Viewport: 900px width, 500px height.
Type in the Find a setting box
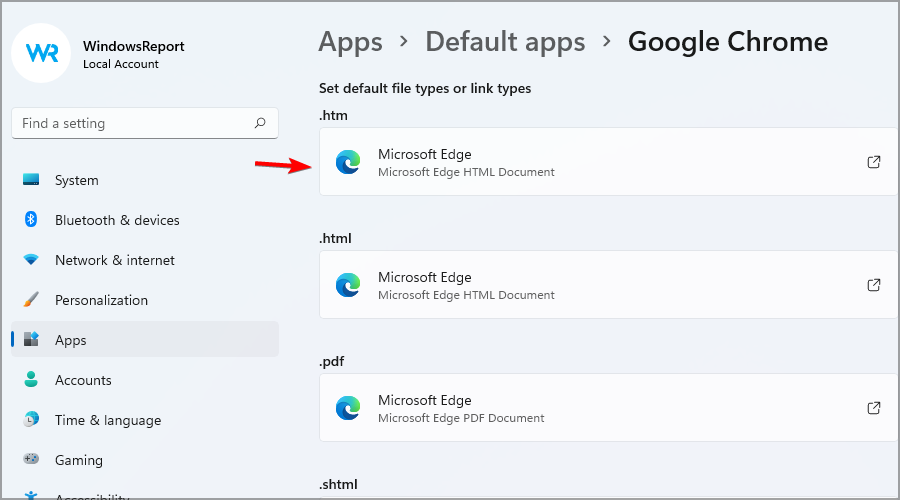(135, 124)
